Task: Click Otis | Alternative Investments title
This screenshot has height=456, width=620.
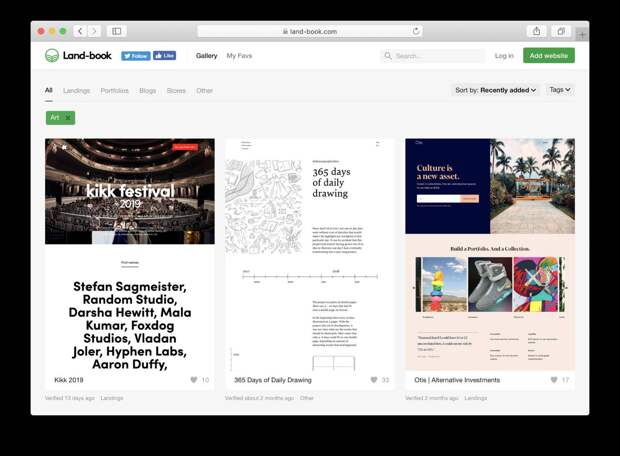Action: (x=457, y=380)
